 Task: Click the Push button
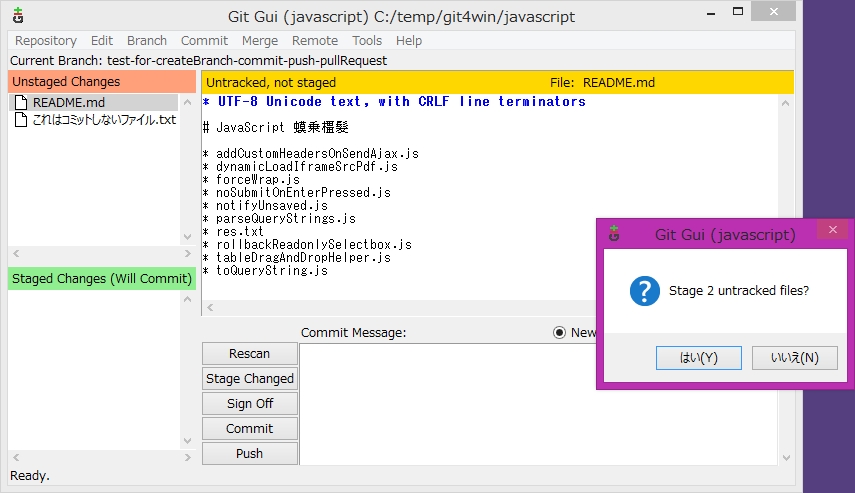(250, 454)
